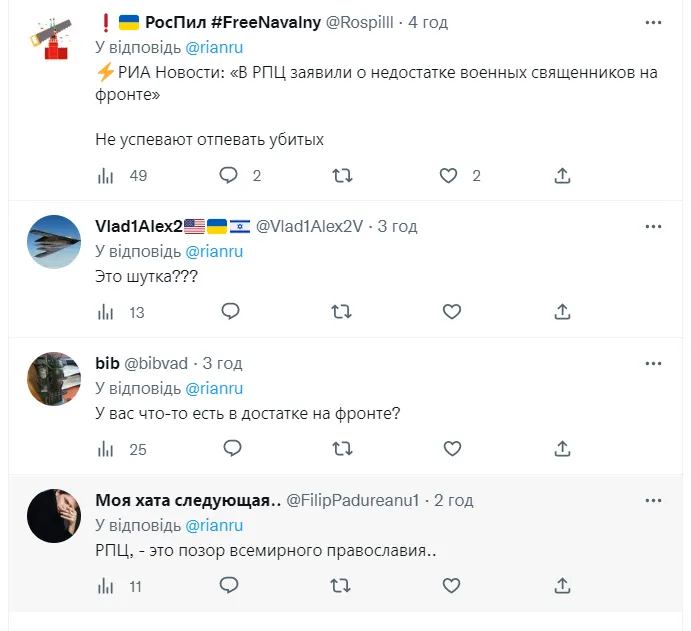Open more options for Vlad1Alex2's tweet
Screen dimensions: 691x631
coord(654,227)
